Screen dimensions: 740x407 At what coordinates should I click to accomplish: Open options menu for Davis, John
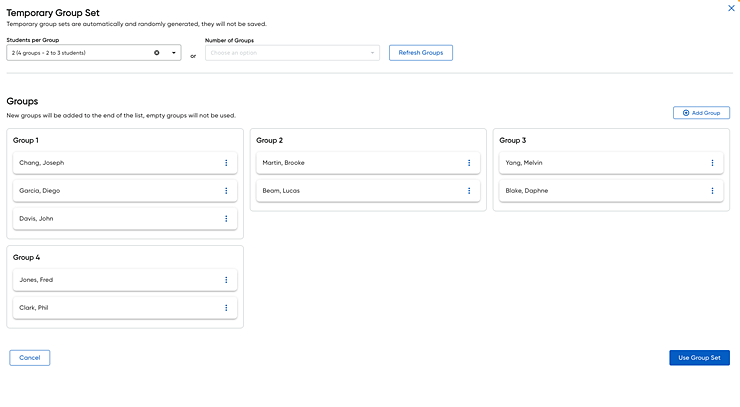[226, 219]
